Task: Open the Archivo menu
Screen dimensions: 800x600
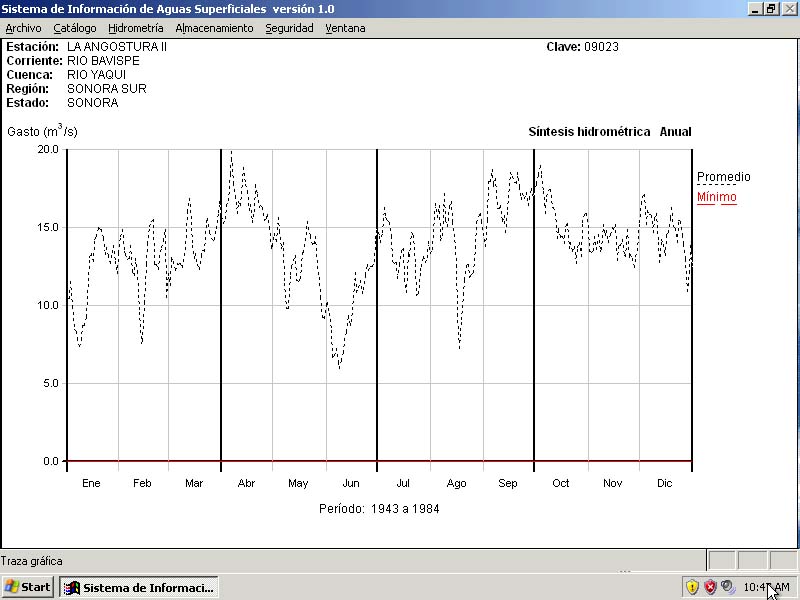Action: pos(24,28)
